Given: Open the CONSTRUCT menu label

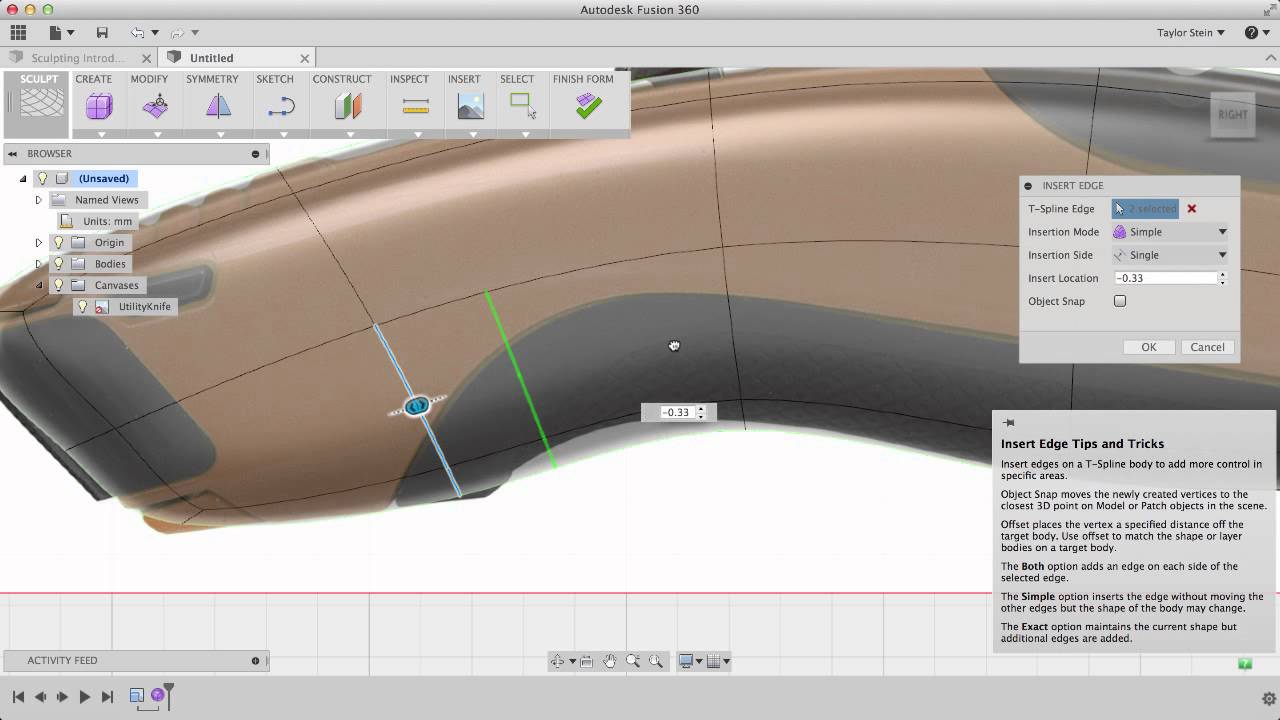Looking at the screenshot, I should coord(342,79).
